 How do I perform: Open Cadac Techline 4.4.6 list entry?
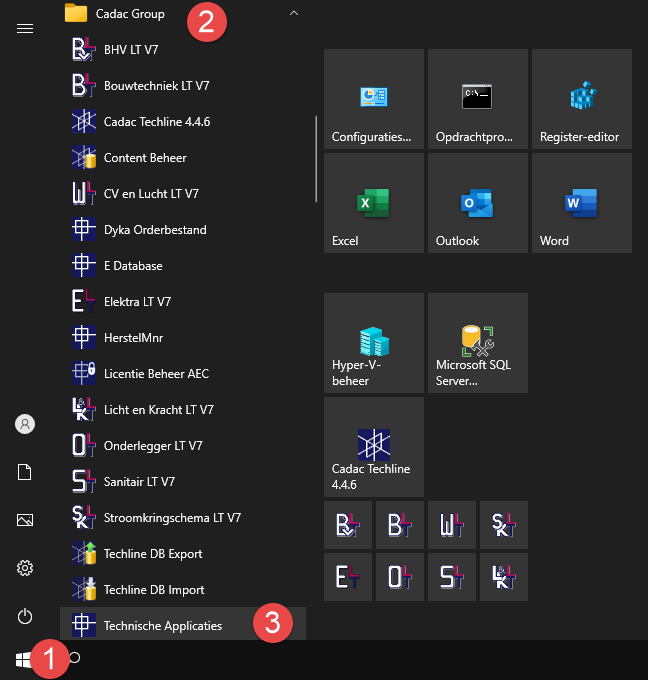tap(183, 121)
